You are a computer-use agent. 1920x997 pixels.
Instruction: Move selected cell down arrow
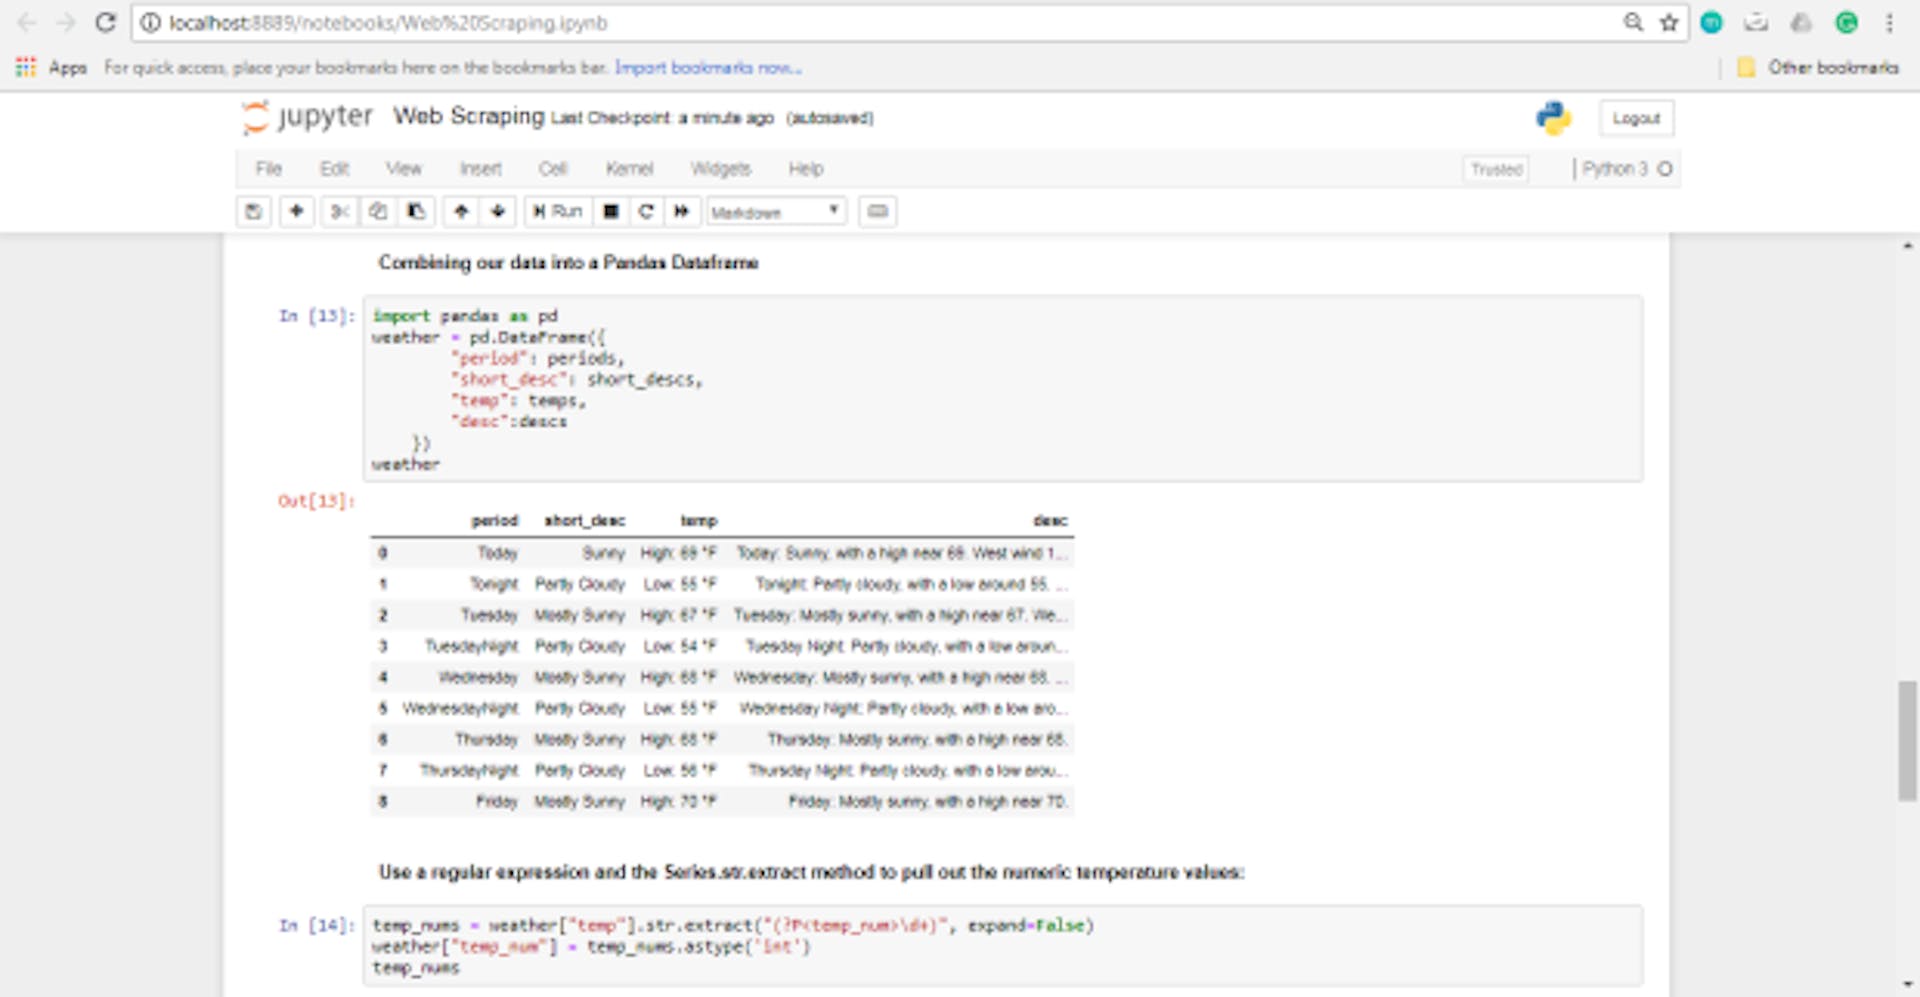coord(498,211)
